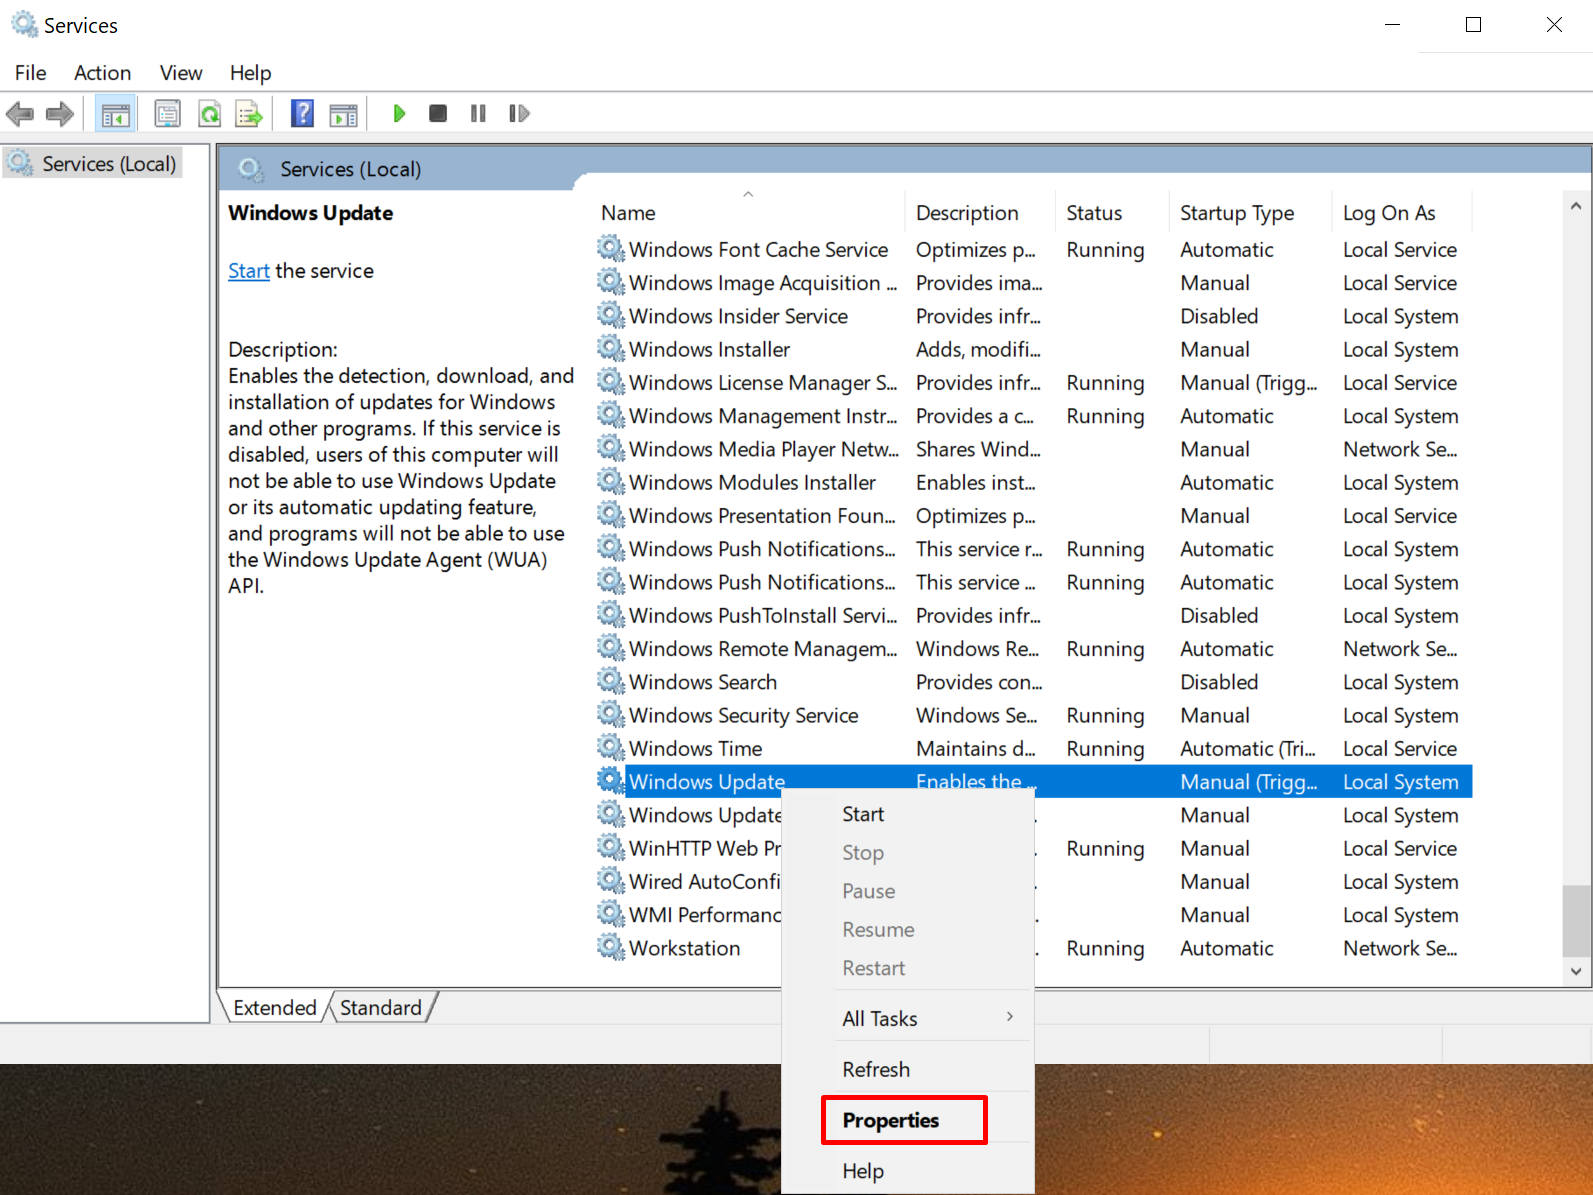Select Services (Local) in the console tree
Screen dimensions: 1593x1195
coord(108,164)
